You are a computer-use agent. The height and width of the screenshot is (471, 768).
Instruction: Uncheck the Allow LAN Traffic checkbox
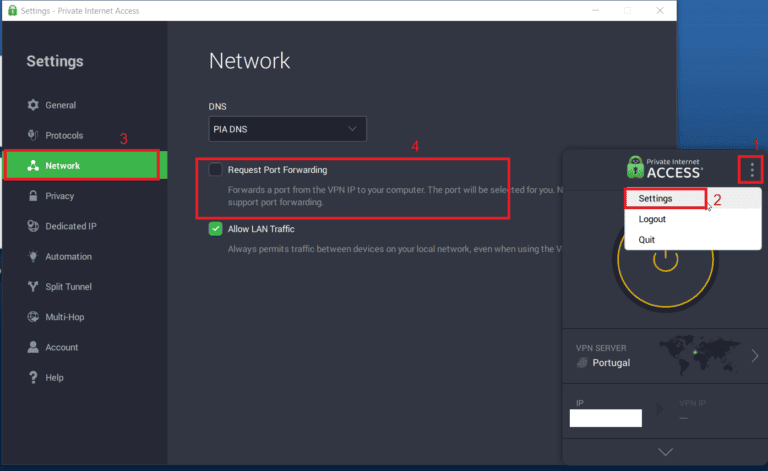(x=215, y=229)
